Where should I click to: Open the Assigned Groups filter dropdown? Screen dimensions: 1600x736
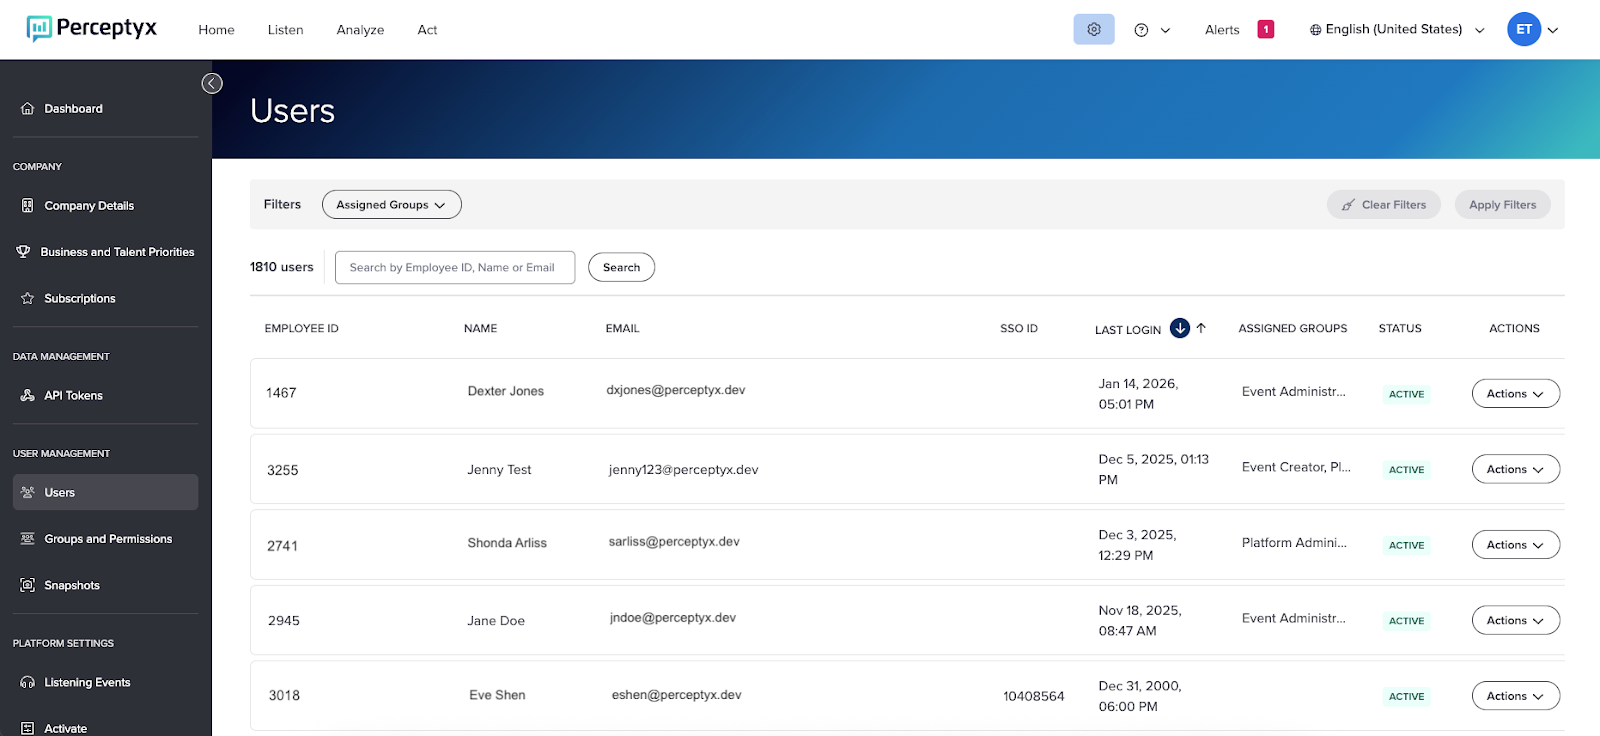tap(391, 205)
